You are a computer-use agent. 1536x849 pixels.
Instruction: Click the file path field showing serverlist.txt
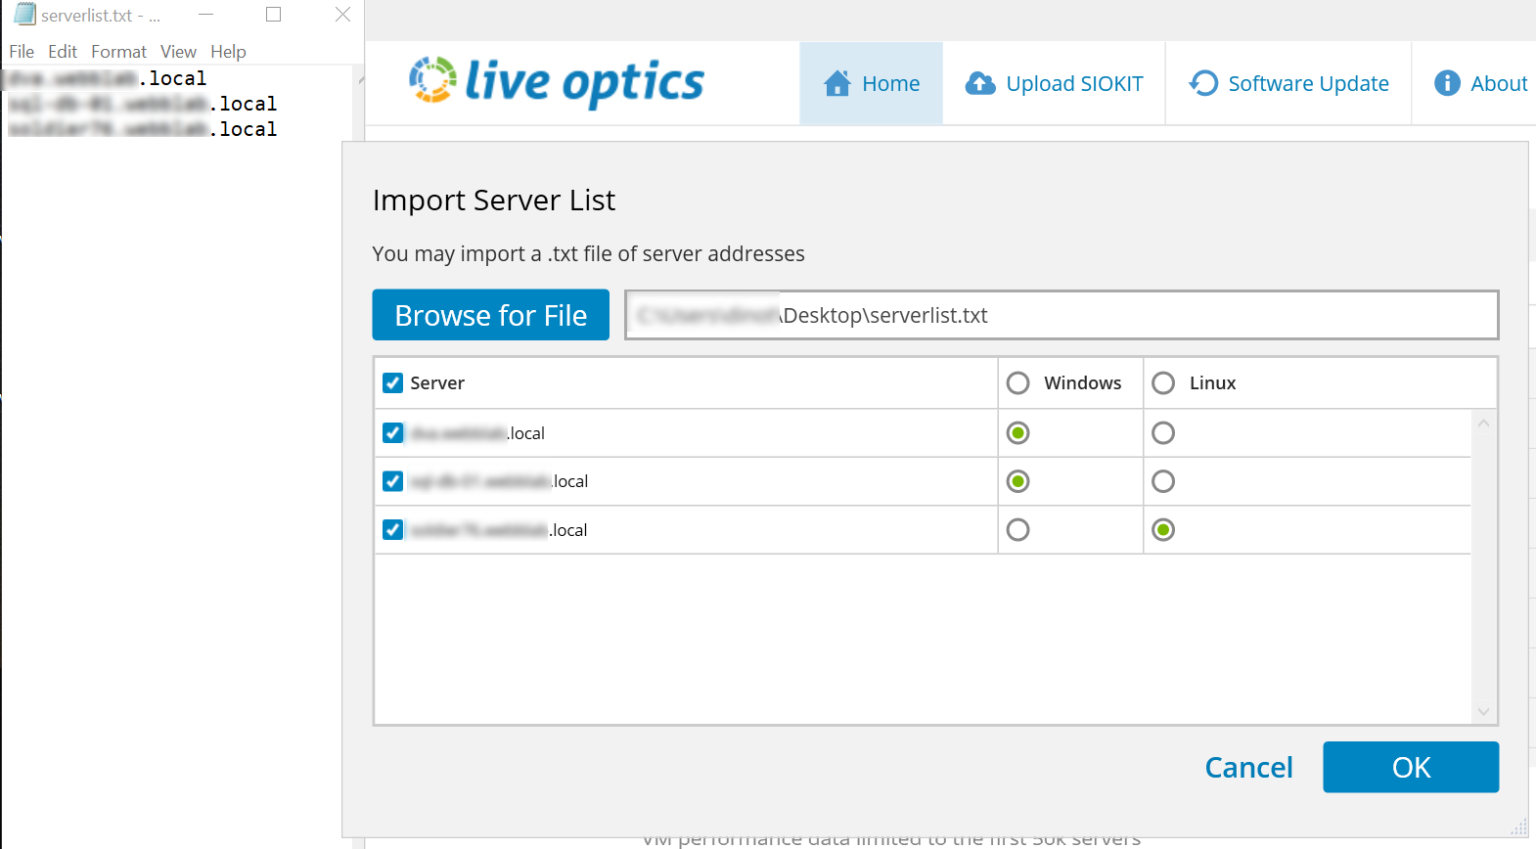tap(1062, 314)
